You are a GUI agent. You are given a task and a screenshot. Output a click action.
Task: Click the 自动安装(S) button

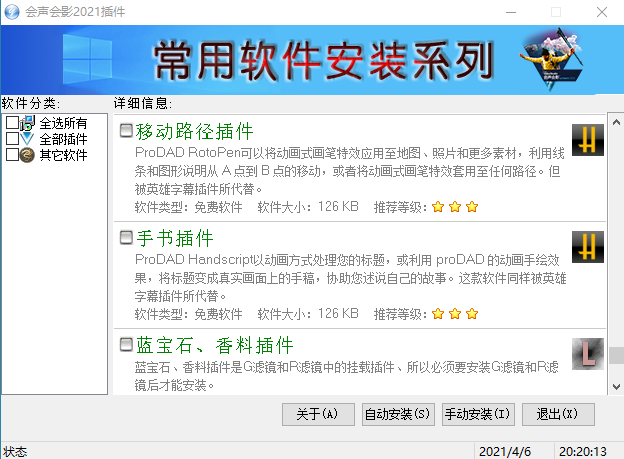click(x=398, y=414)
